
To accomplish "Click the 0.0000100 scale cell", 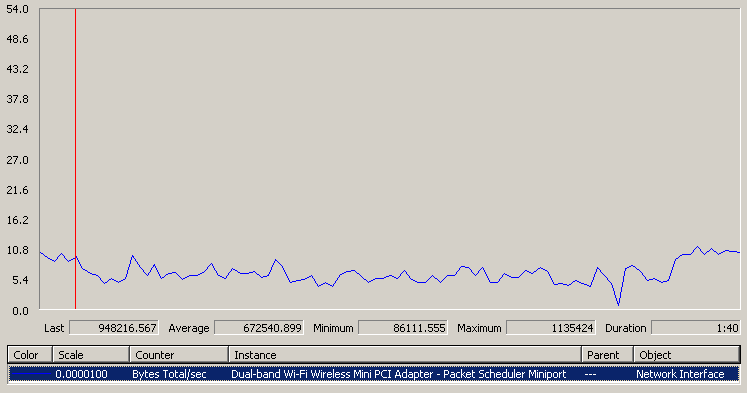I will pyautogui.click(x=81, y=374).
